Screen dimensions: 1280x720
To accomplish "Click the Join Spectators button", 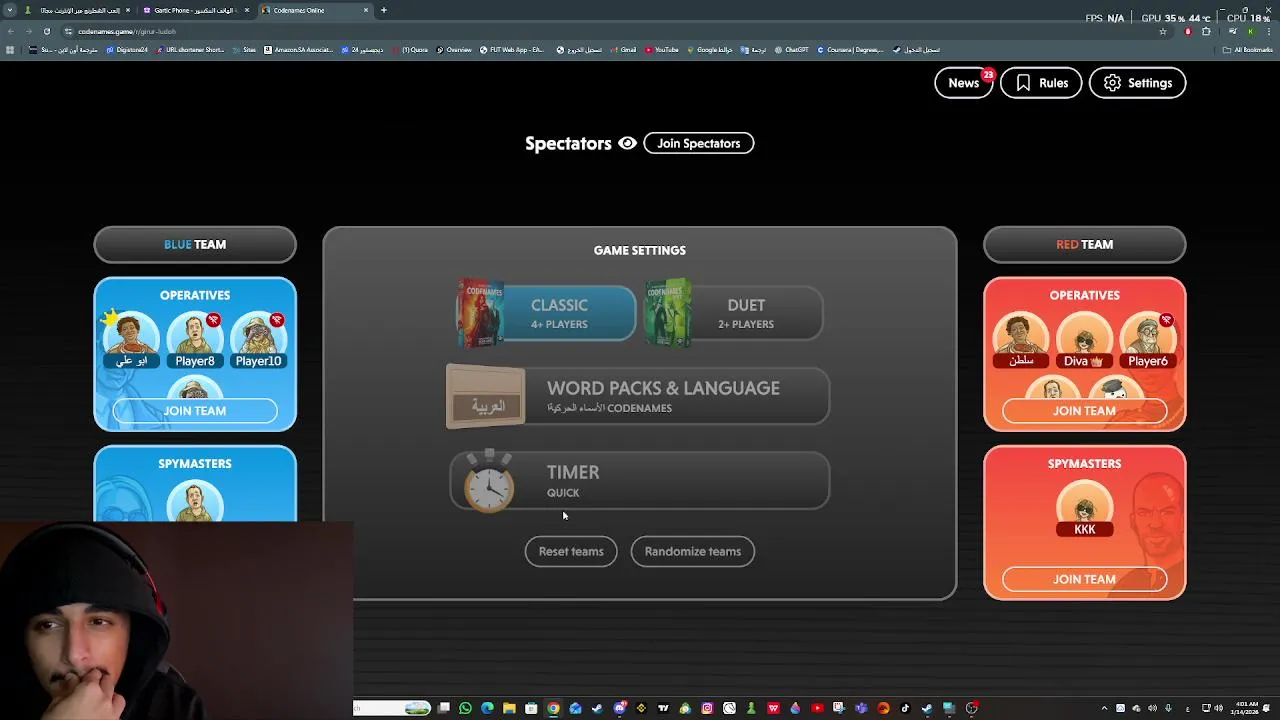I will [x=698, y=143].
